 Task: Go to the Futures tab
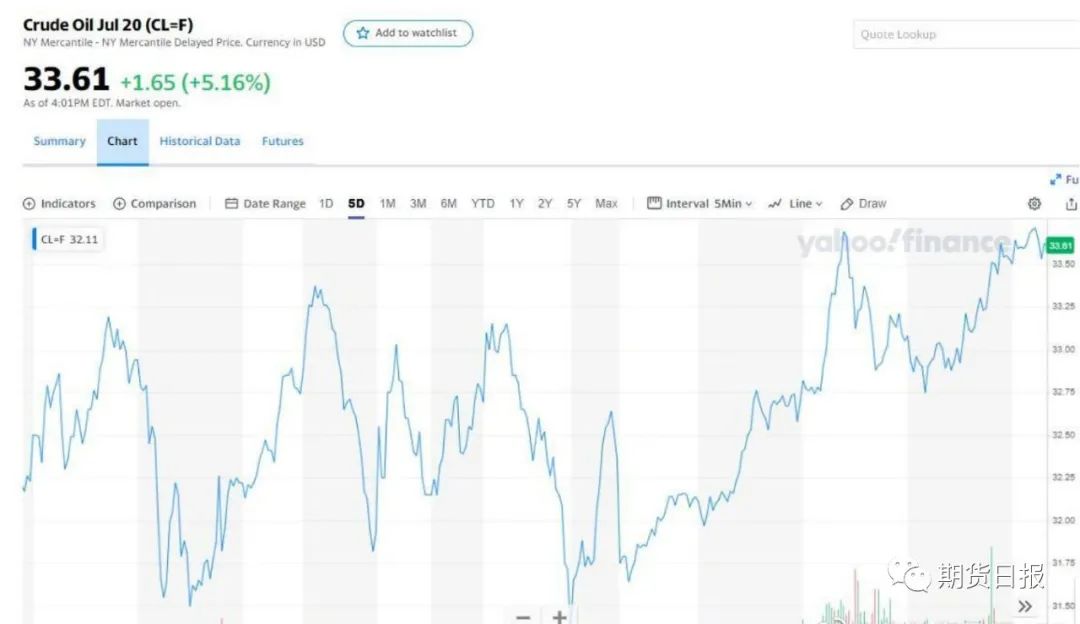coord(283,142)
